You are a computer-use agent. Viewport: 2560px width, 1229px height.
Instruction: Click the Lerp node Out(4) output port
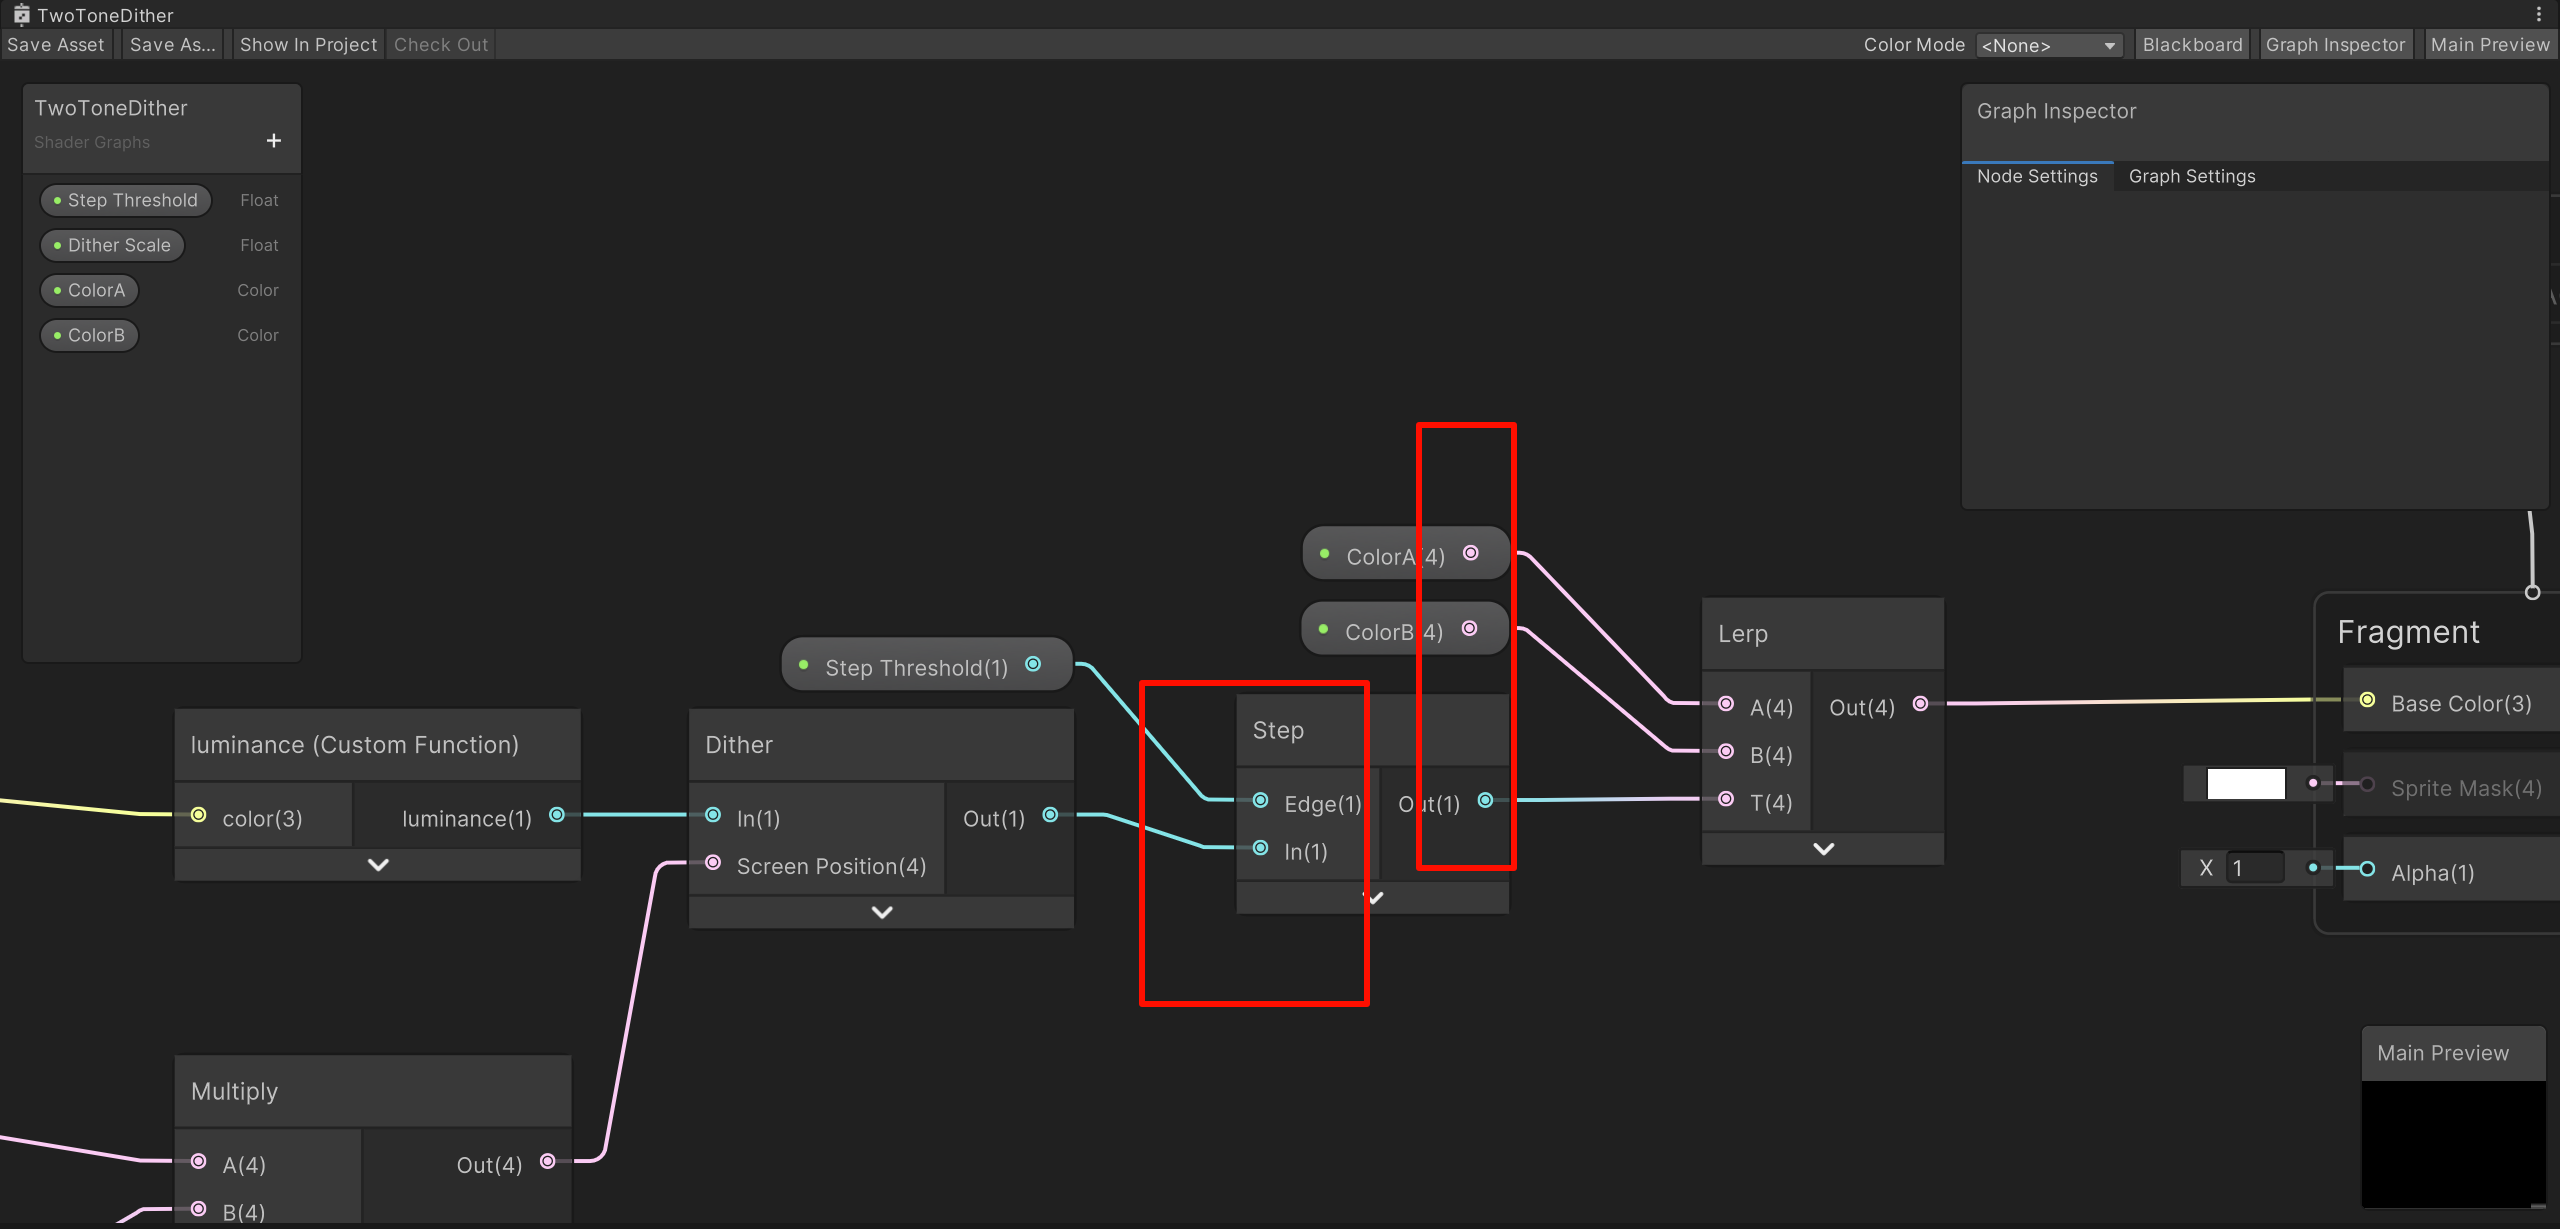point(1920,704)
